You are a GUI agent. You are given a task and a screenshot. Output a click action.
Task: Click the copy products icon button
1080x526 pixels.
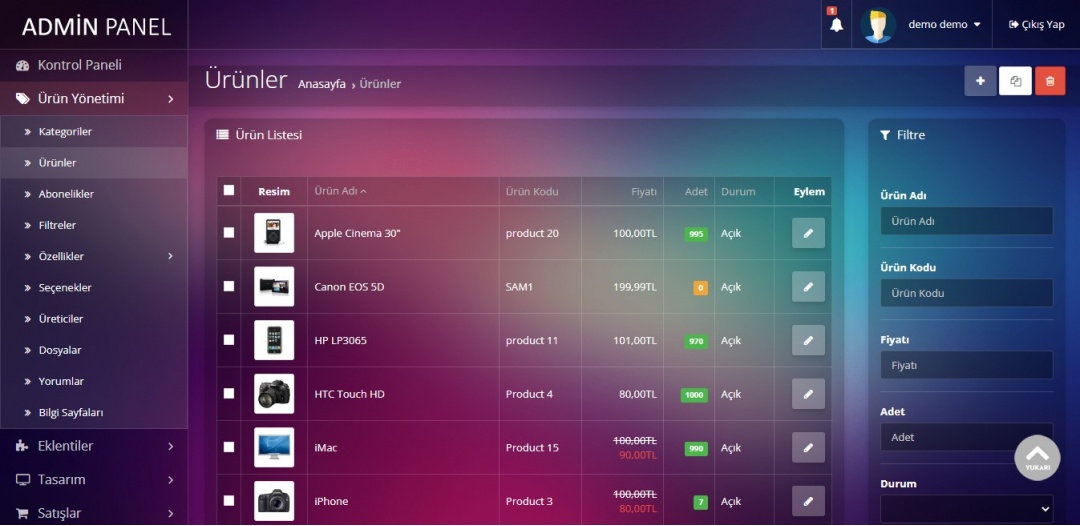[x=1015, y=81]
